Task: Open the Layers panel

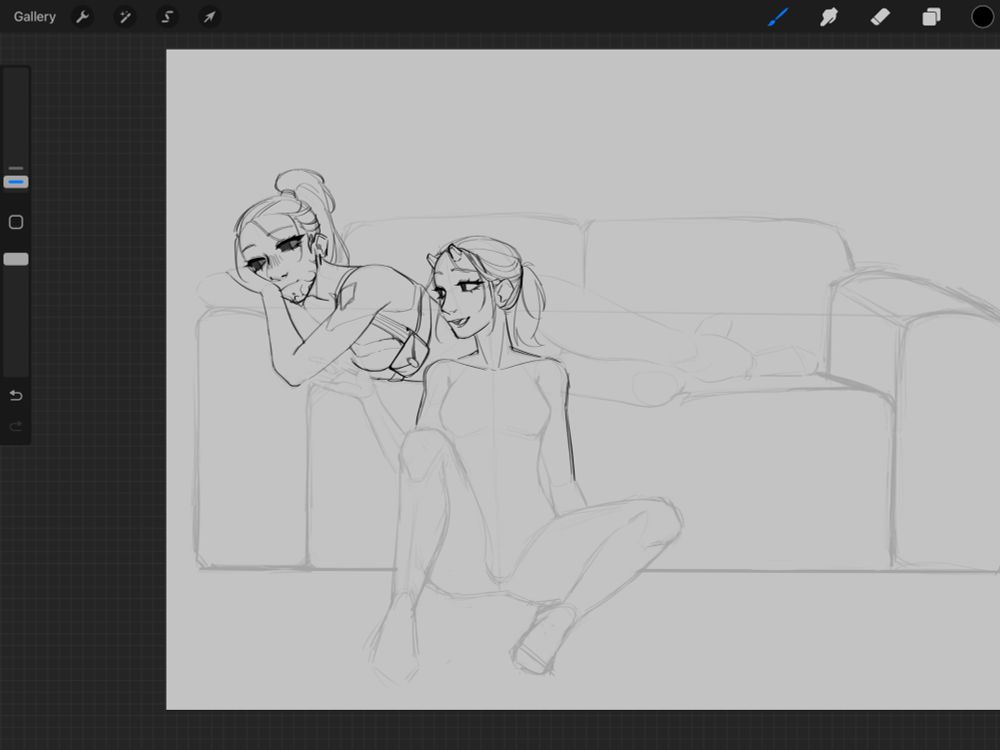Action: (x=931, y=17)
